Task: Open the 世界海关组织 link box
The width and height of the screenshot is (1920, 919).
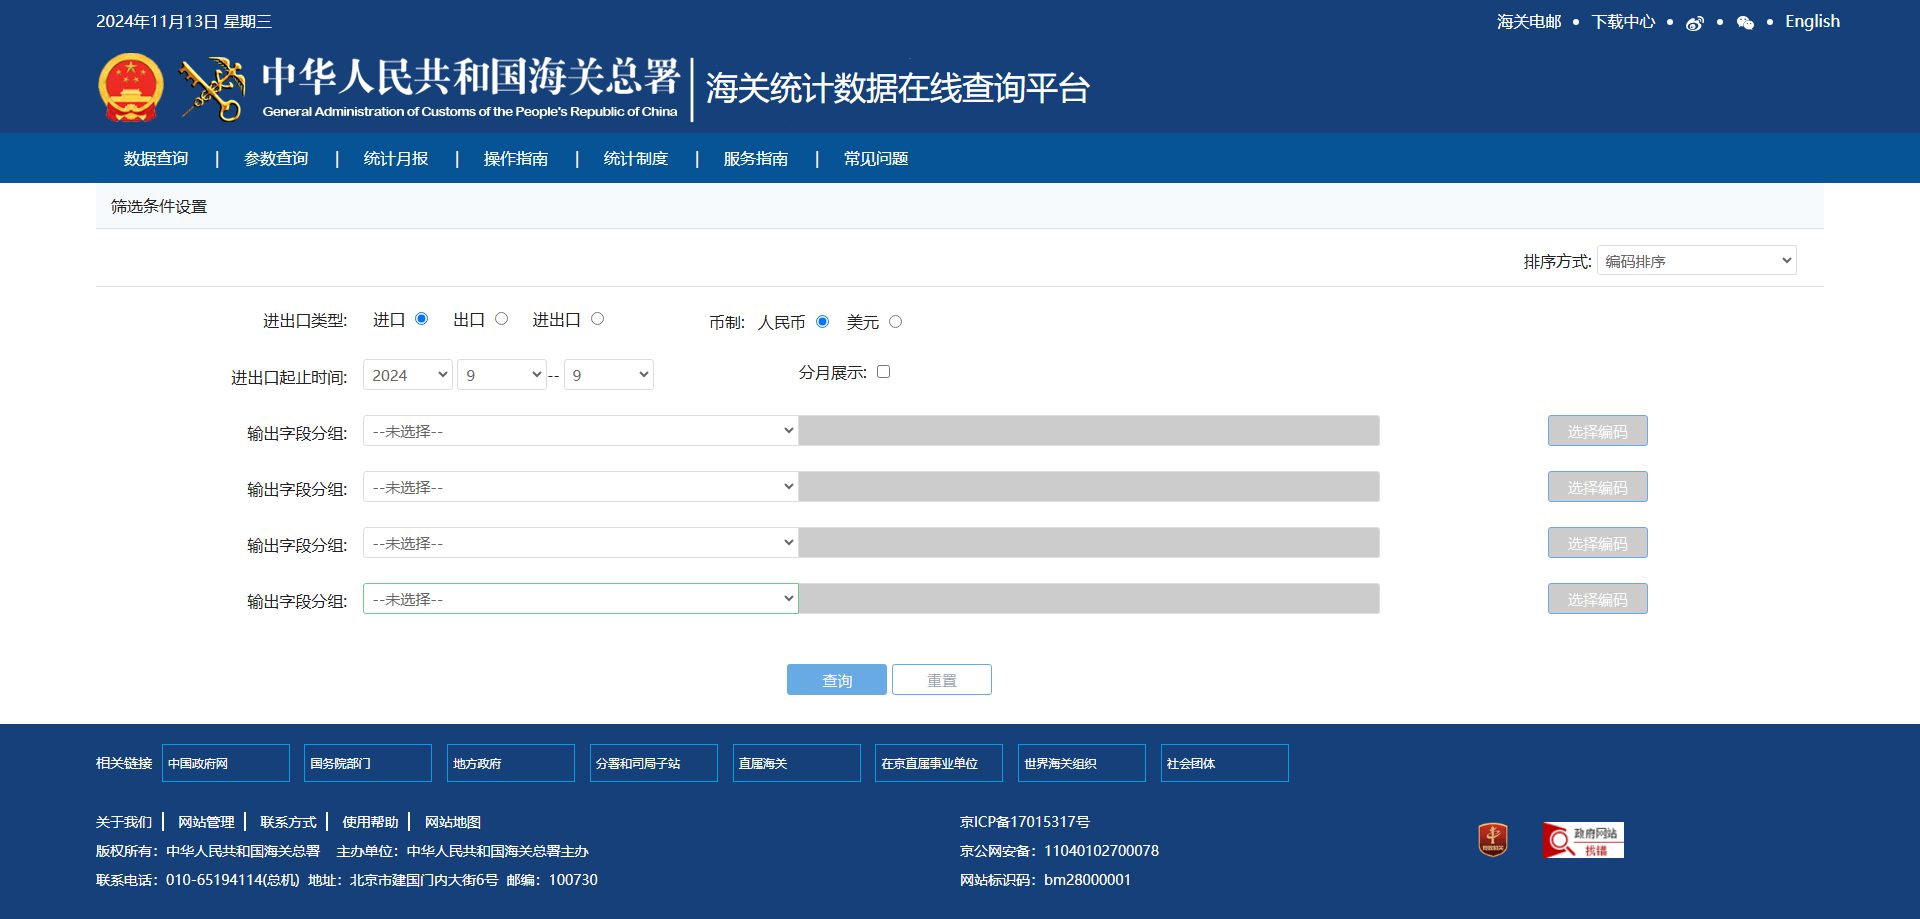Action: (1082, 763)
